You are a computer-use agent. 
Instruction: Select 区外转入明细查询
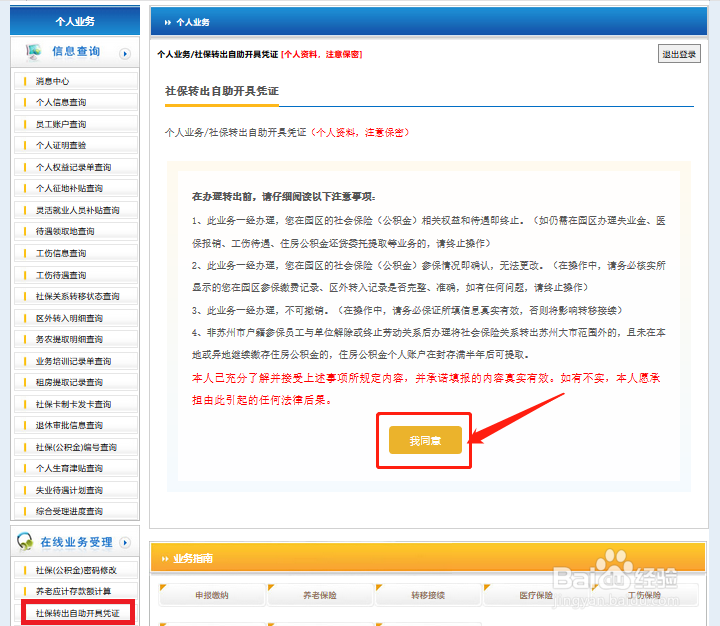click(x=76, y=318)
